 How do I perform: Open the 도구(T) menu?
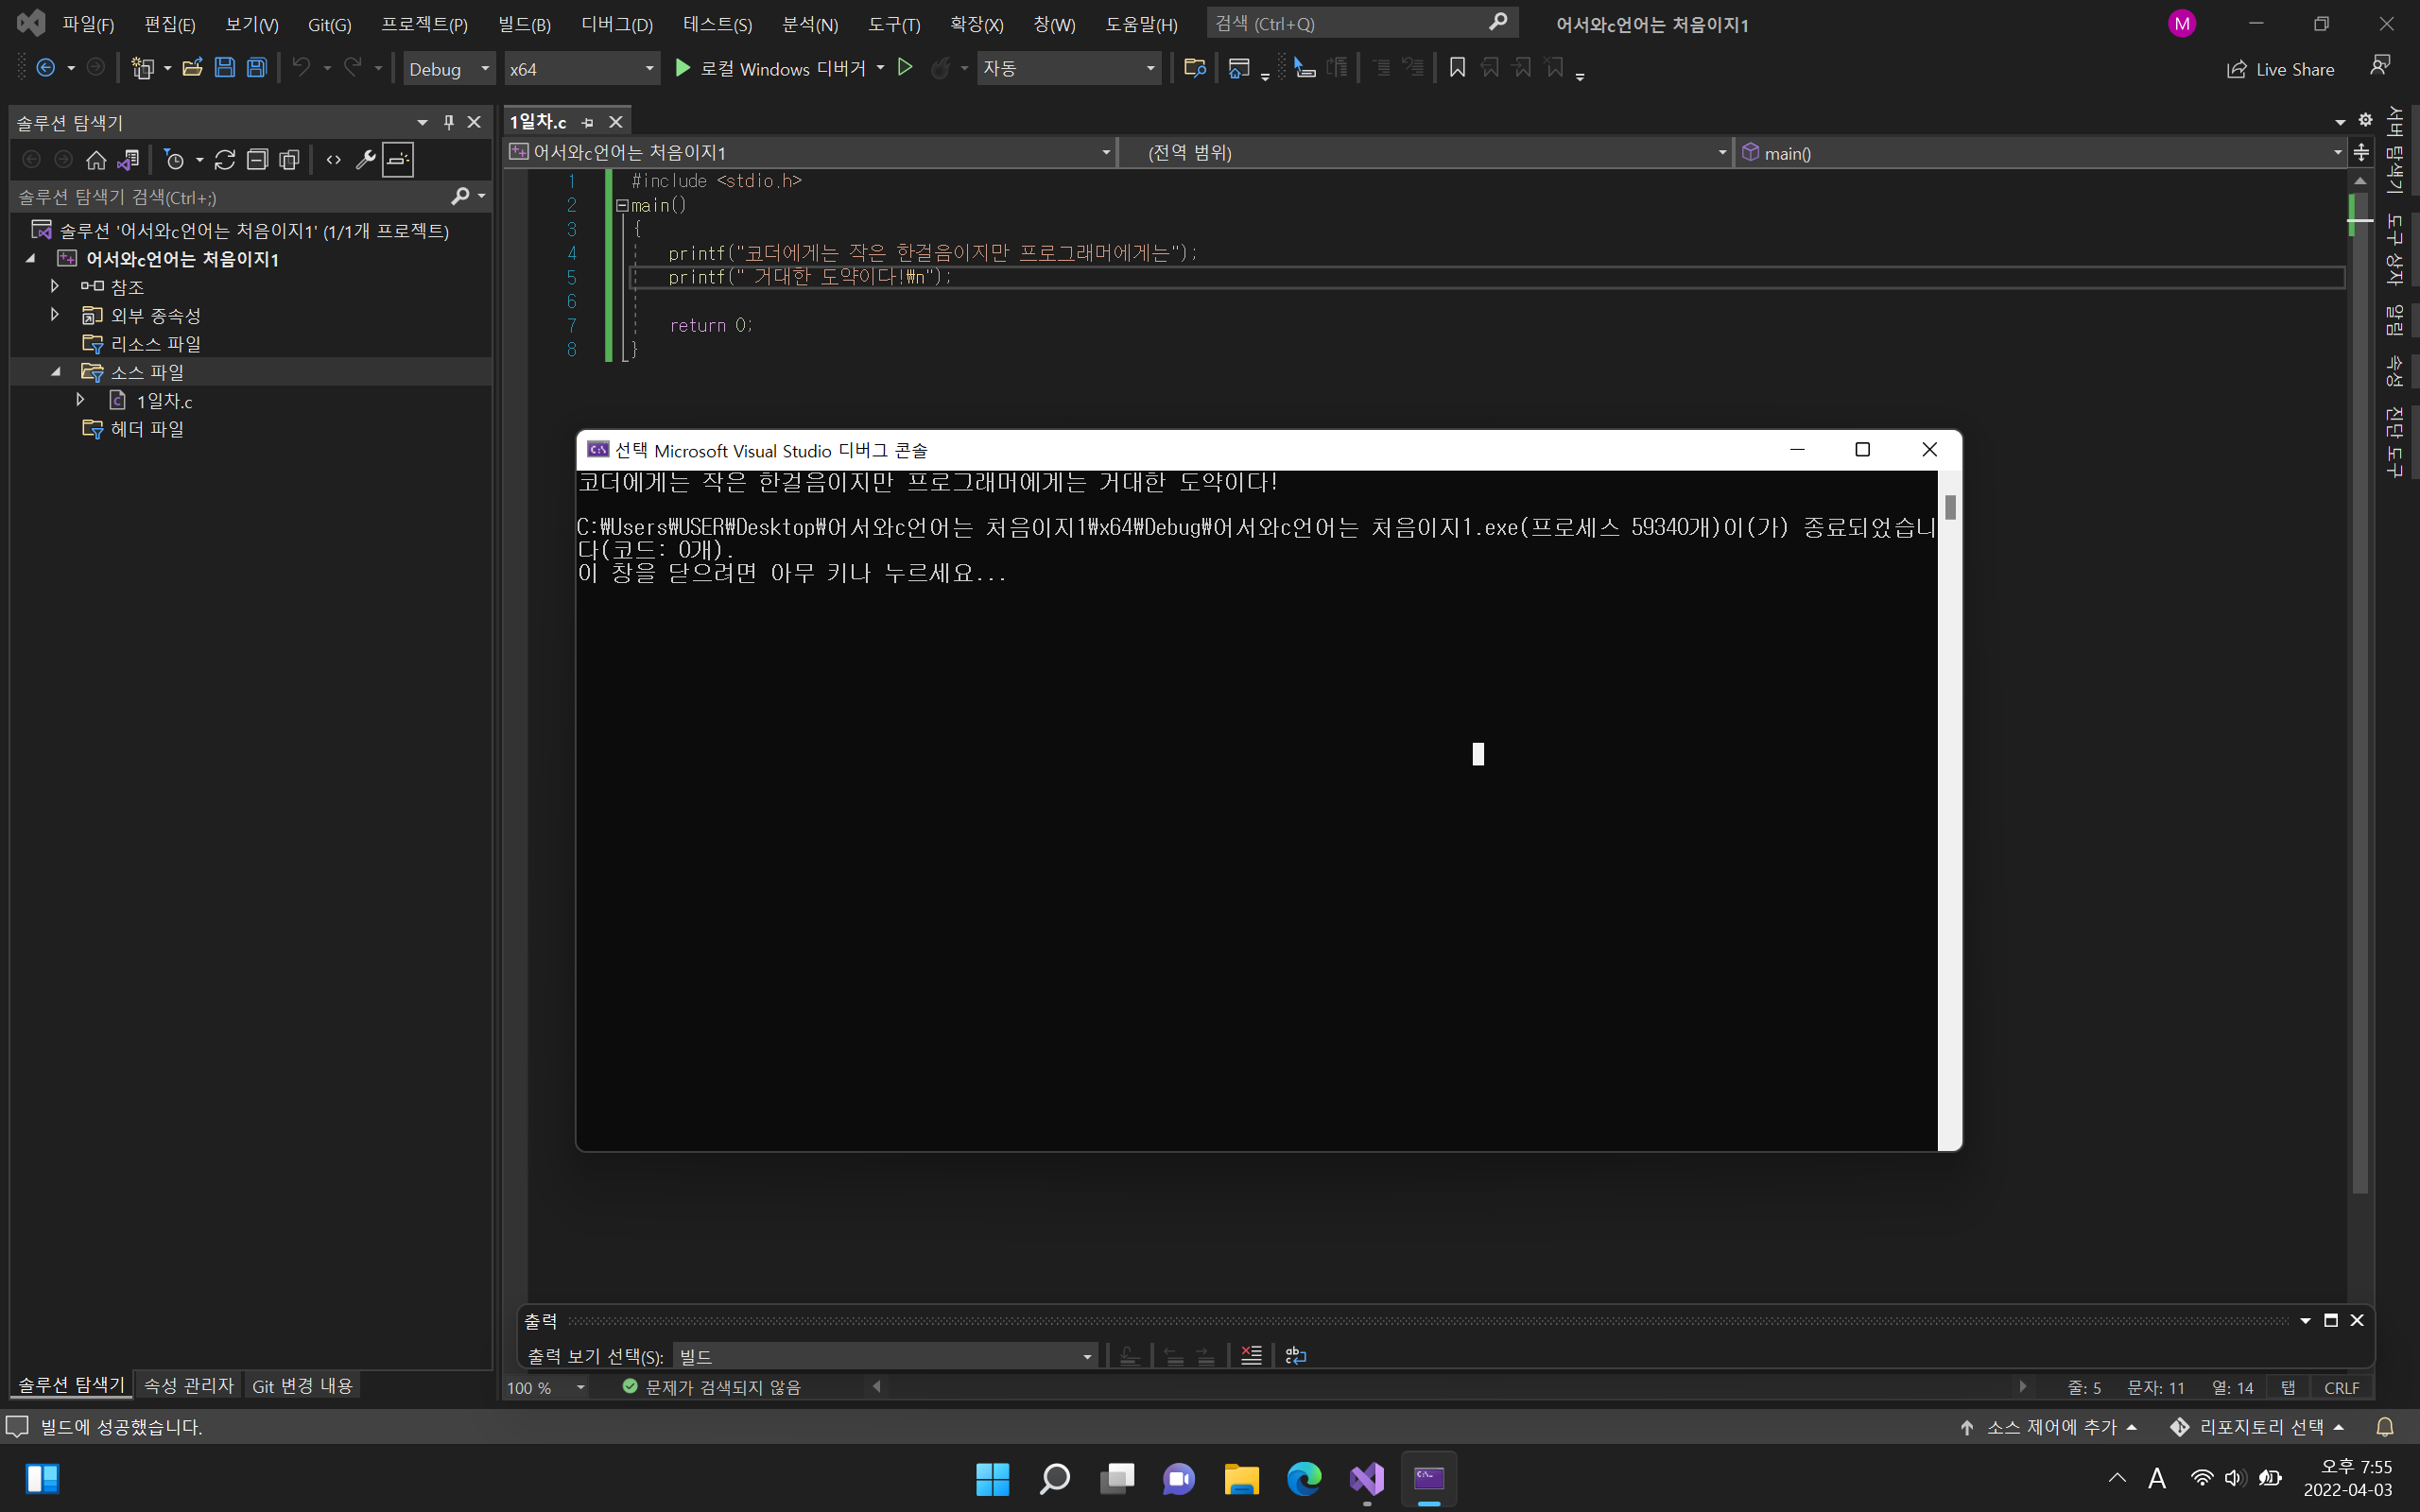coord(894,24)
